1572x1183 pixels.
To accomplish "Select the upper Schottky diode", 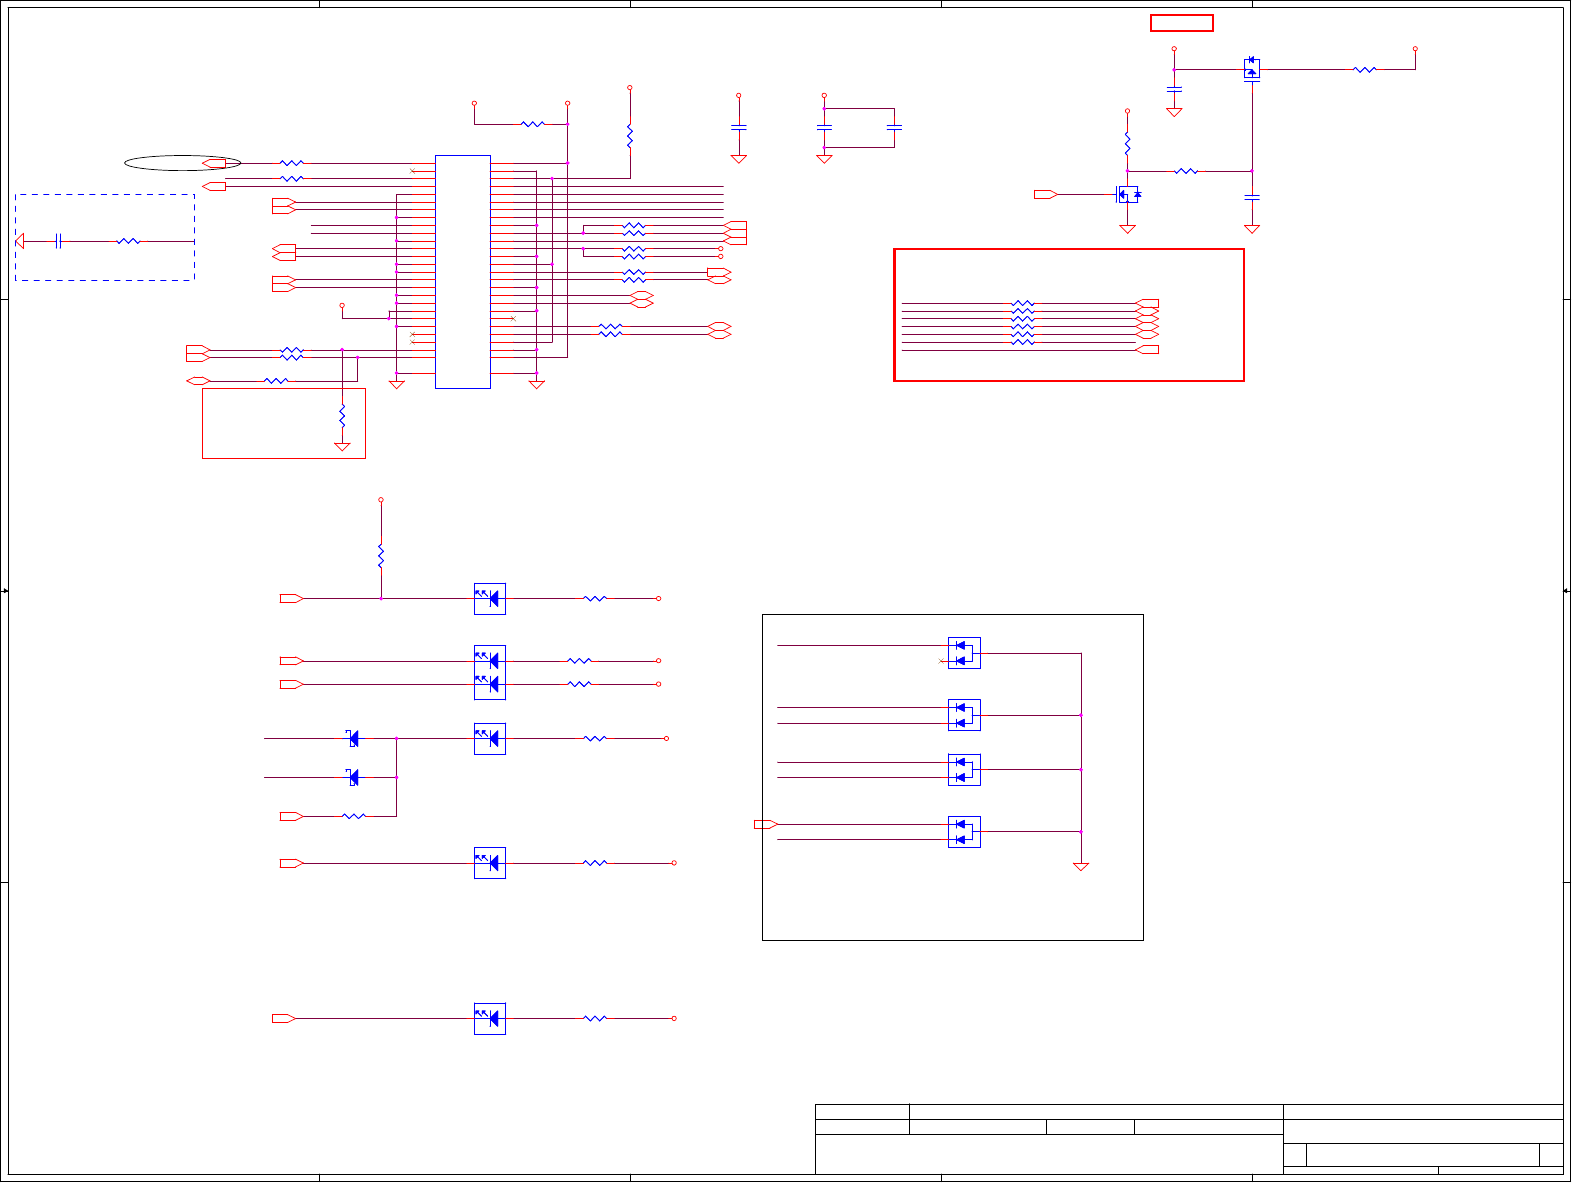I will 353,738.
